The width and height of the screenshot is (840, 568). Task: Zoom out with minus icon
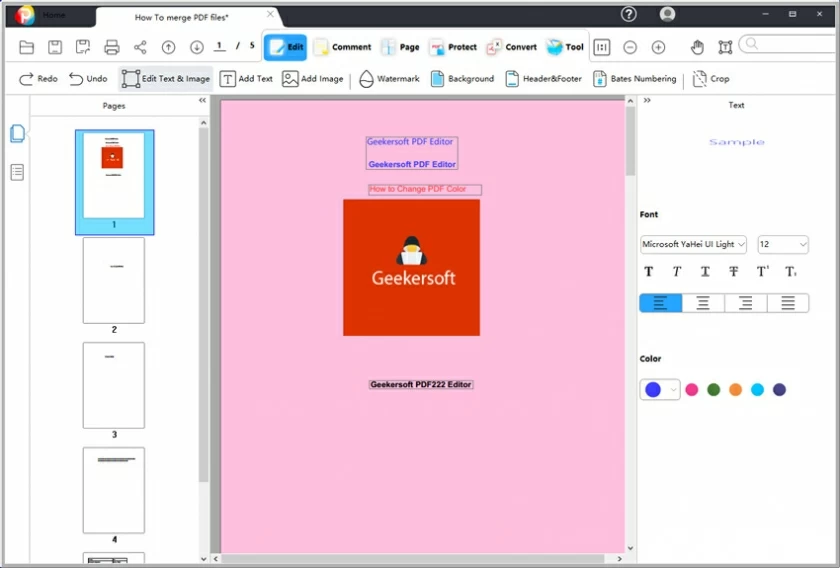click(630, 47)
